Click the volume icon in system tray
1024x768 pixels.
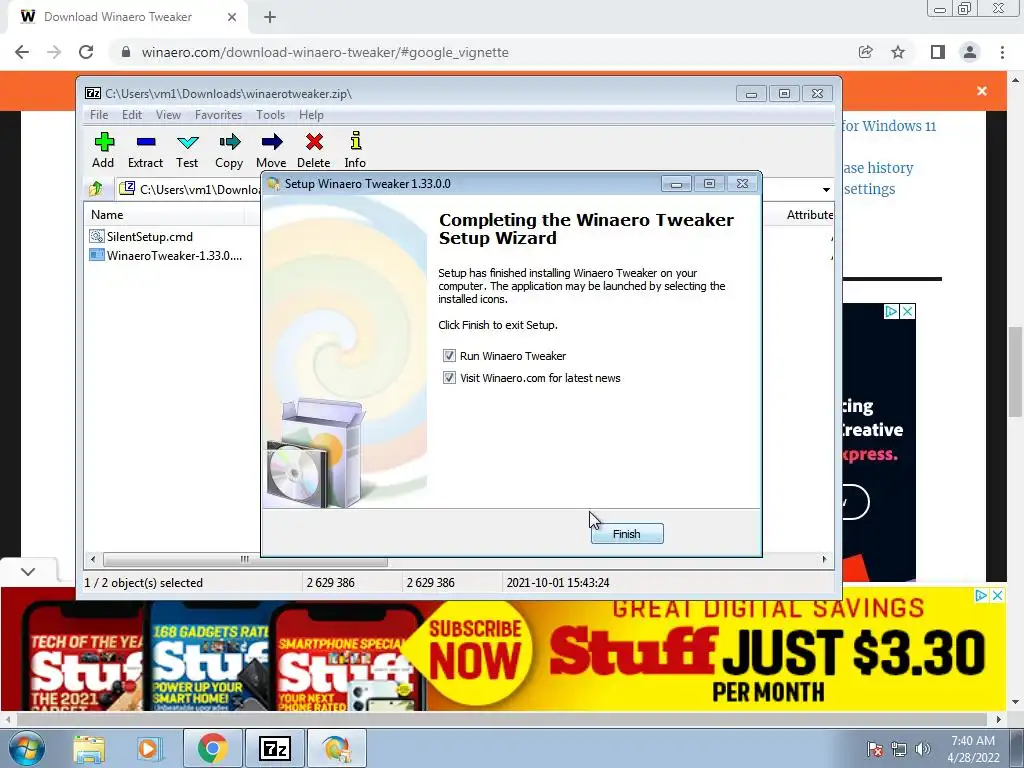pos(923,749)
